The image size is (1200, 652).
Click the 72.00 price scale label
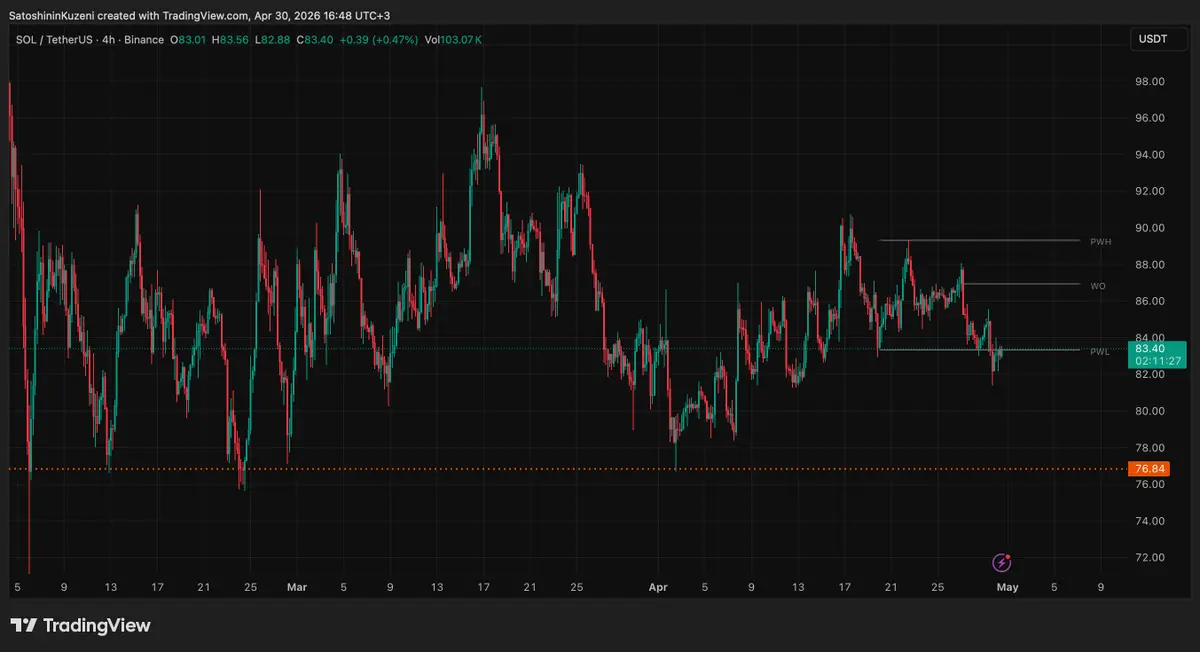tap(1144, 557)
